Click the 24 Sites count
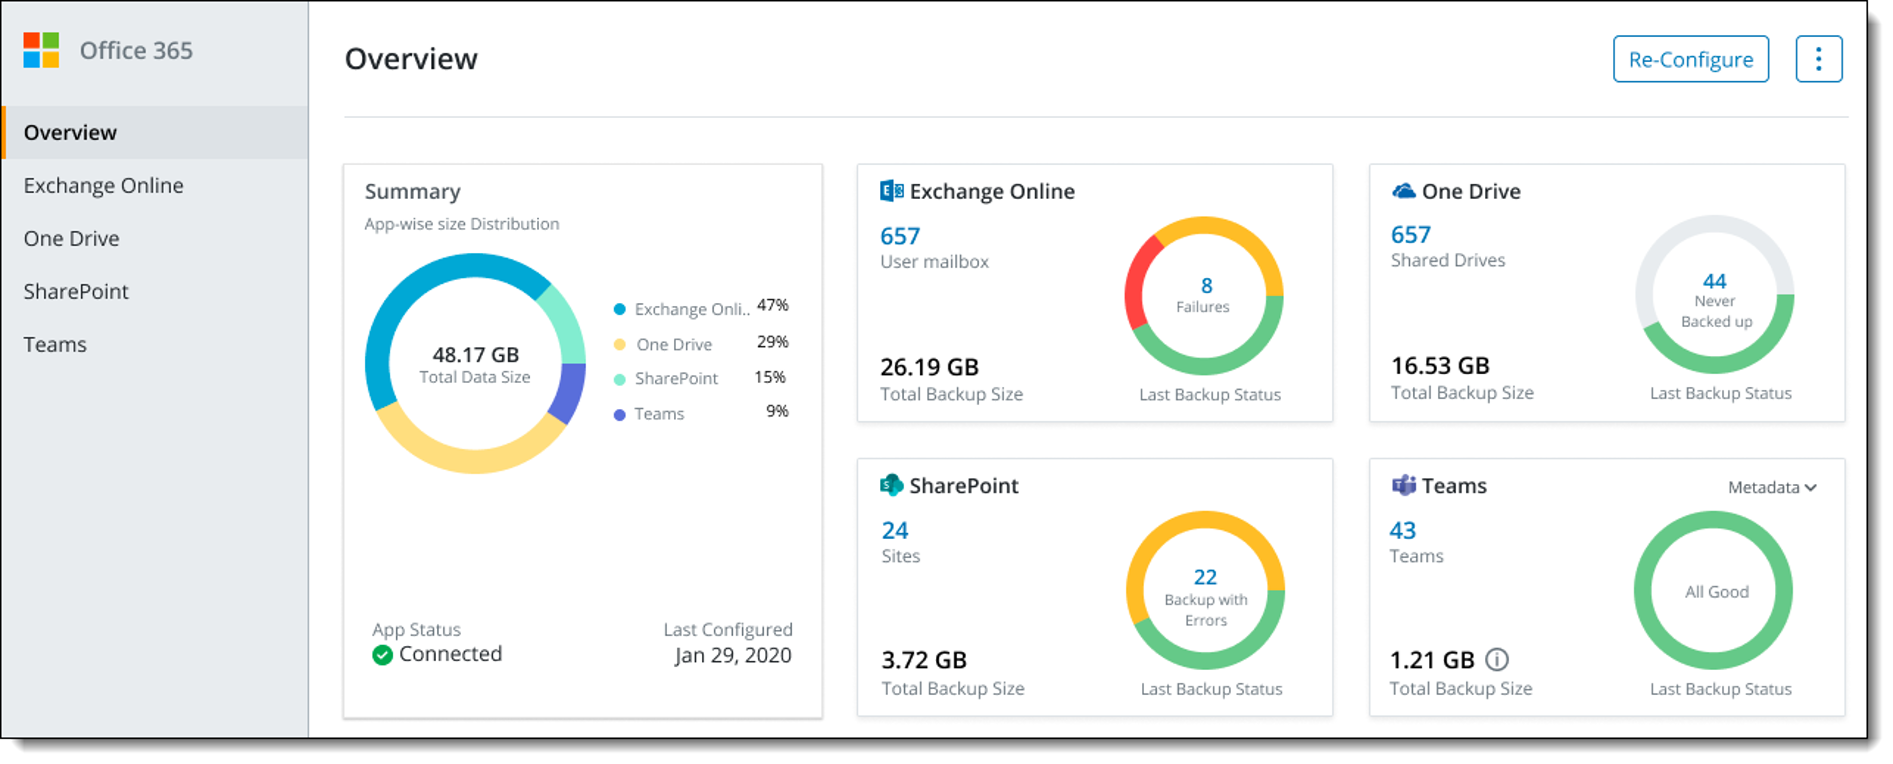The height and width of the screenshot is (764, 1893). [x=895, y=530]
